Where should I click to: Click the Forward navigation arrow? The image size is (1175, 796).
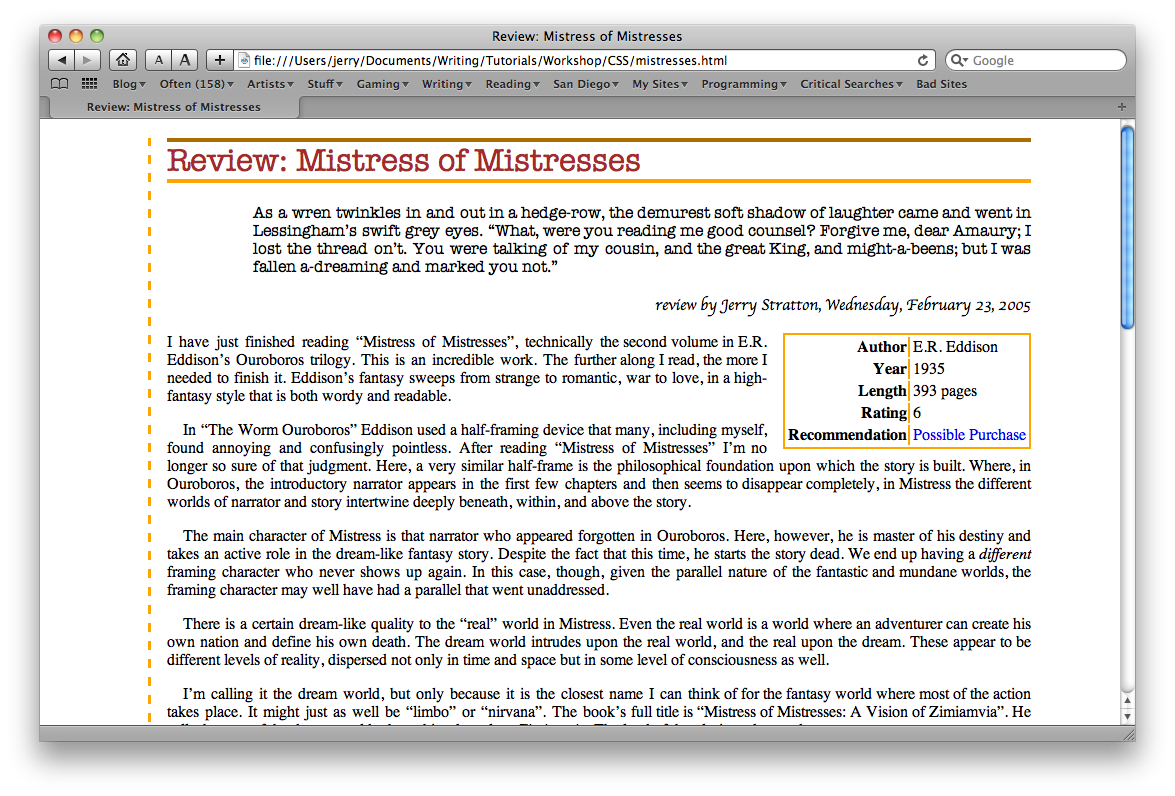point(88,61)
